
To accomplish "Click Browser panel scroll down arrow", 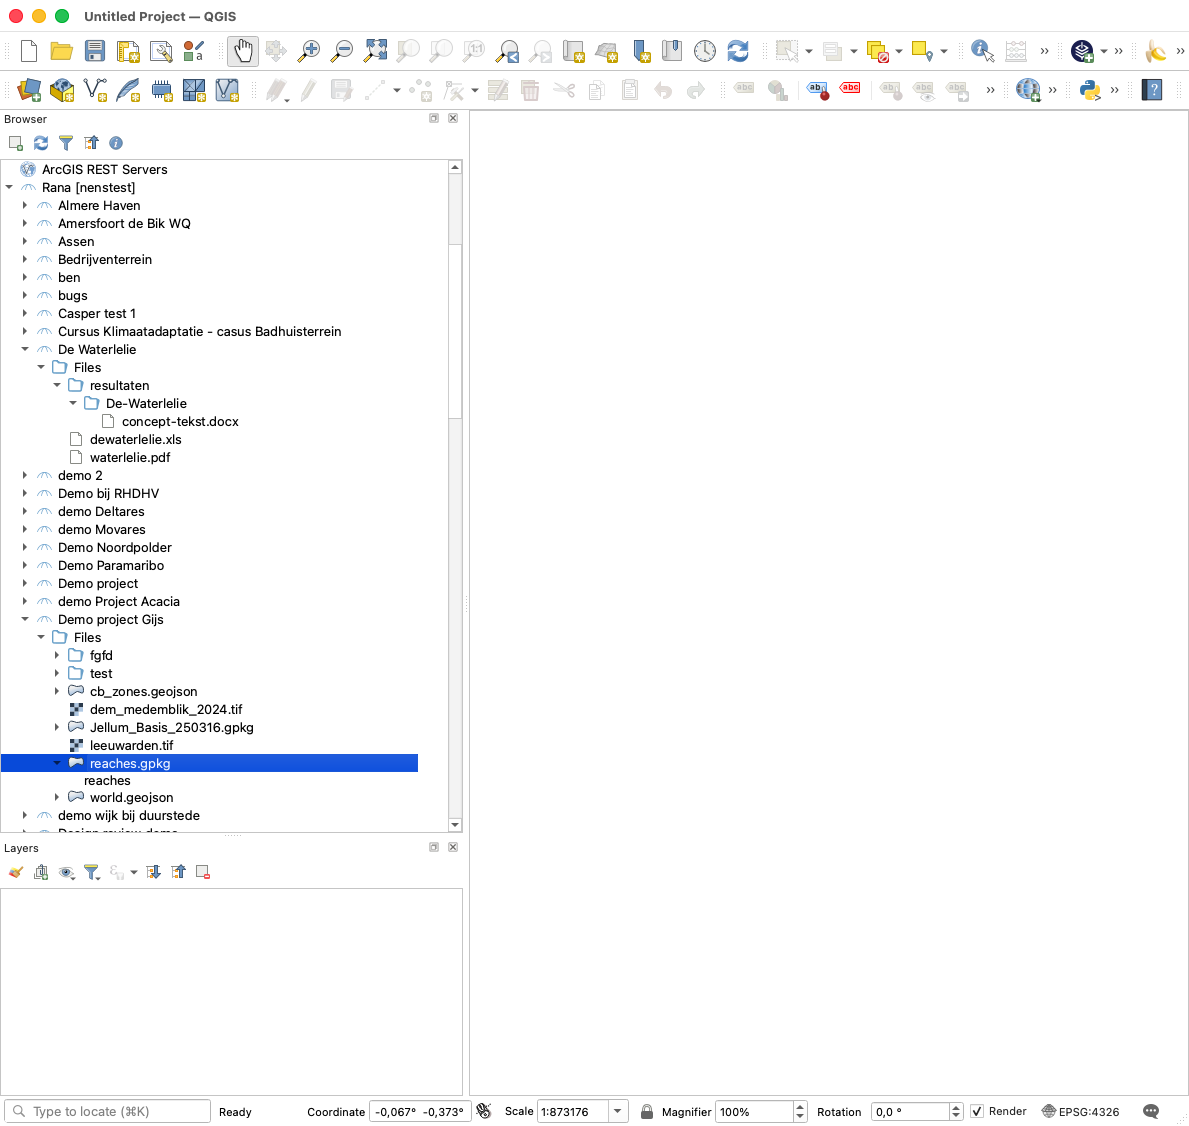I will point(455,825).
